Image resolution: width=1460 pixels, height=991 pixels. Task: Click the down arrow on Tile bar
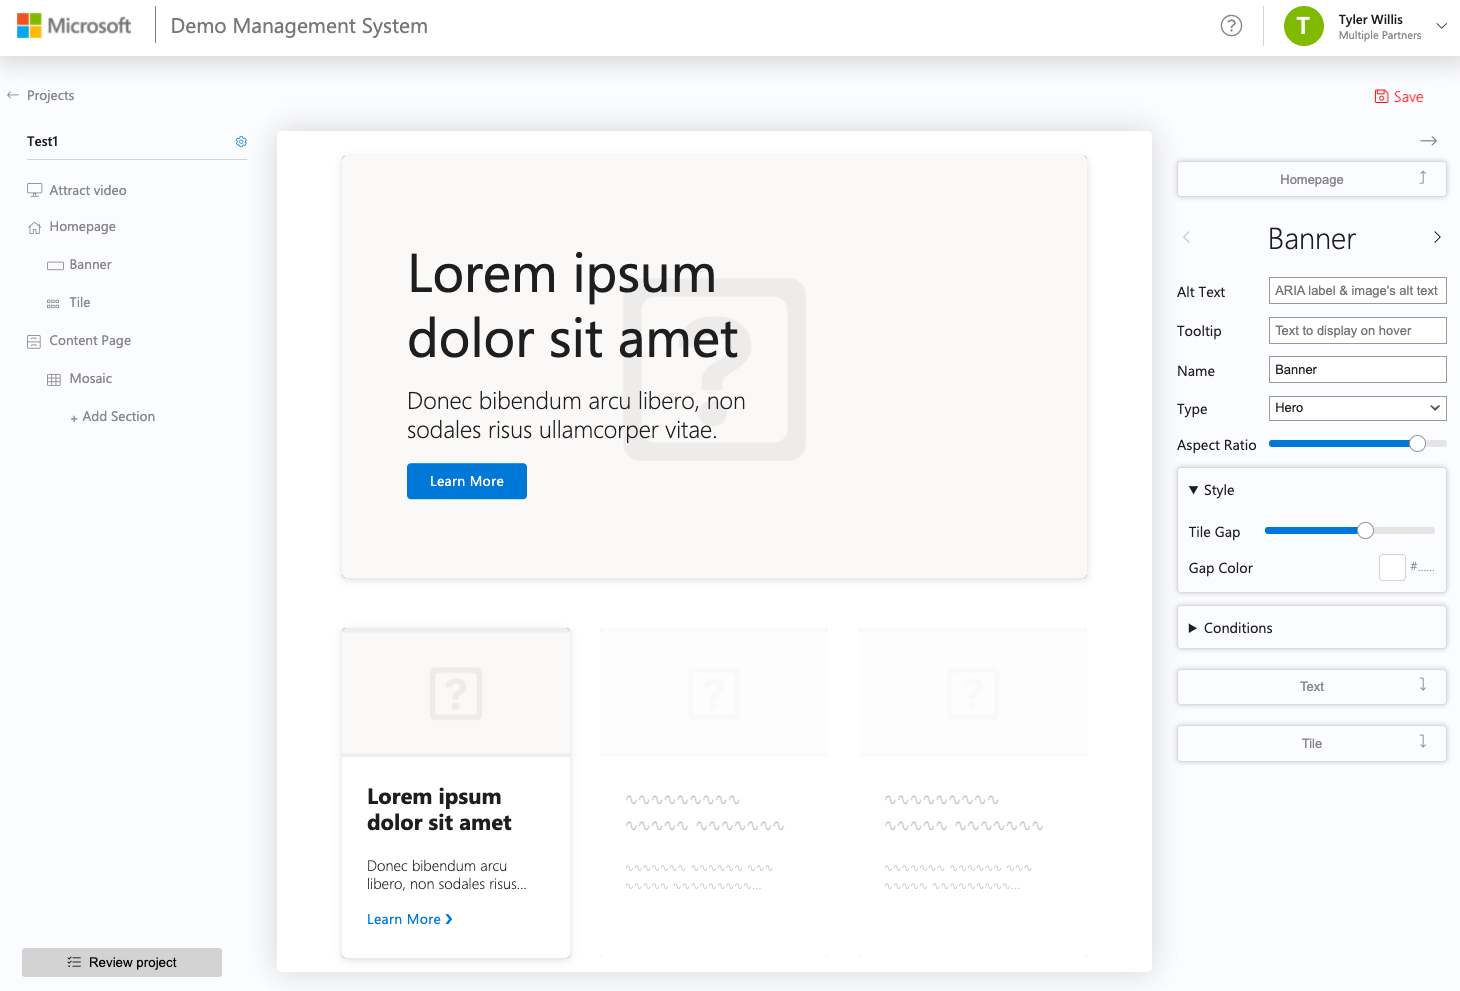pyautogui.click(x=1422, y=742)
